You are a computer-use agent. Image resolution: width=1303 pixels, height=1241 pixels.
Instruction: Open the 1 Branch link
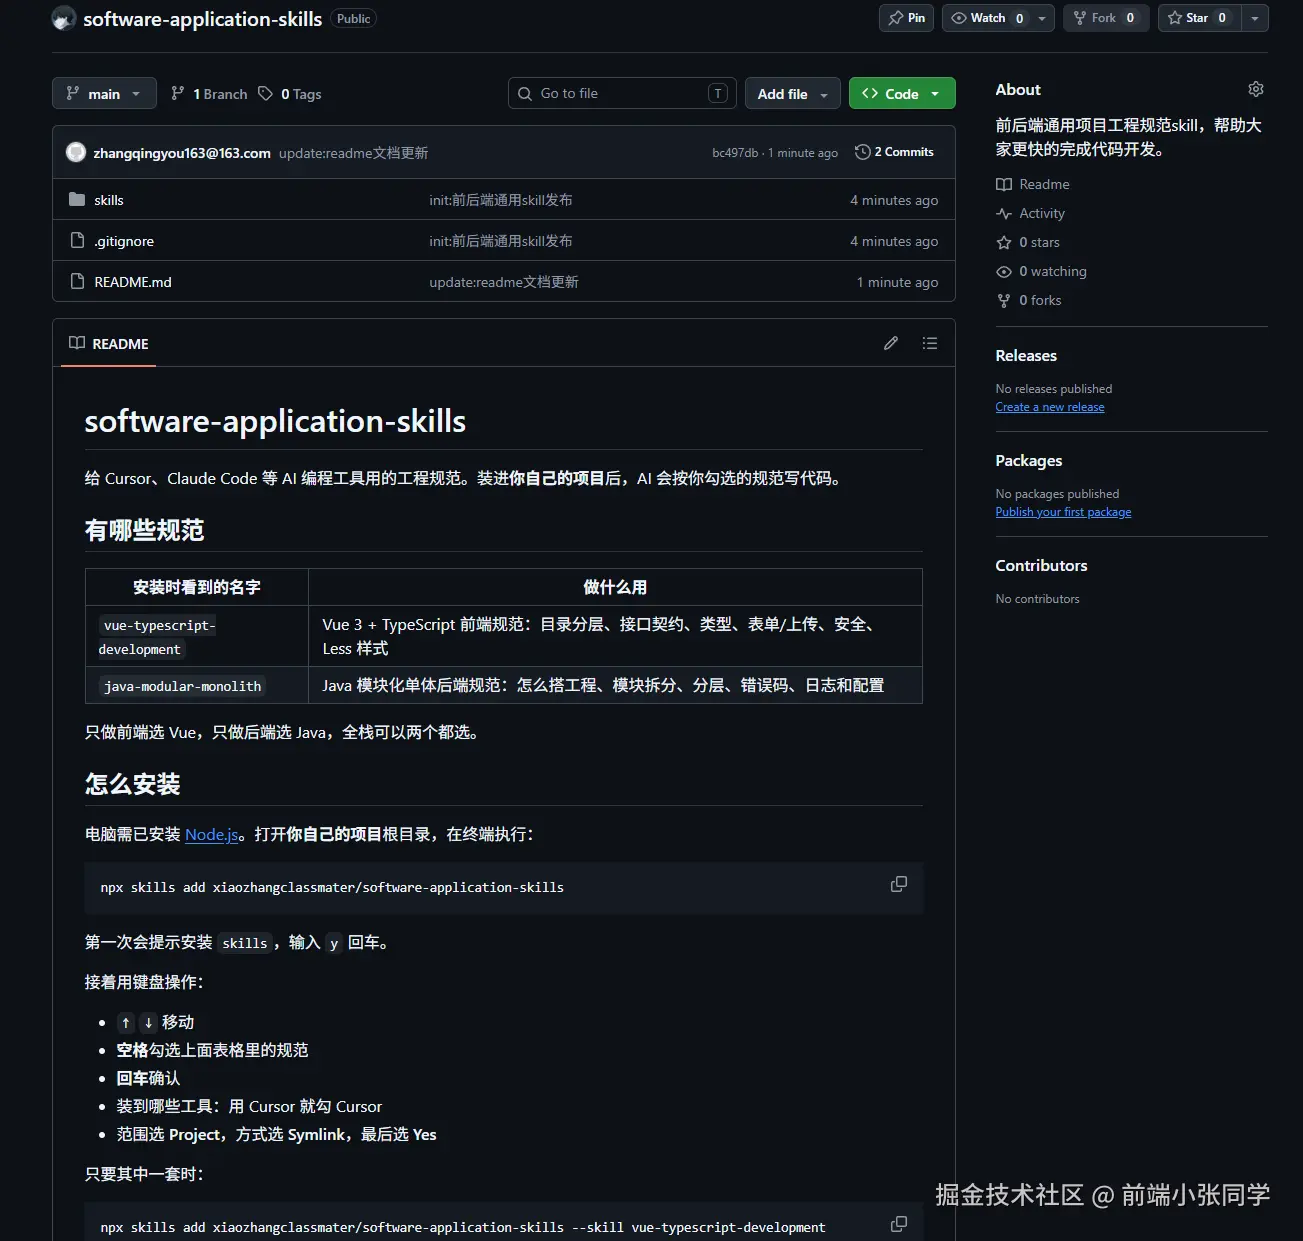point(209,93)
